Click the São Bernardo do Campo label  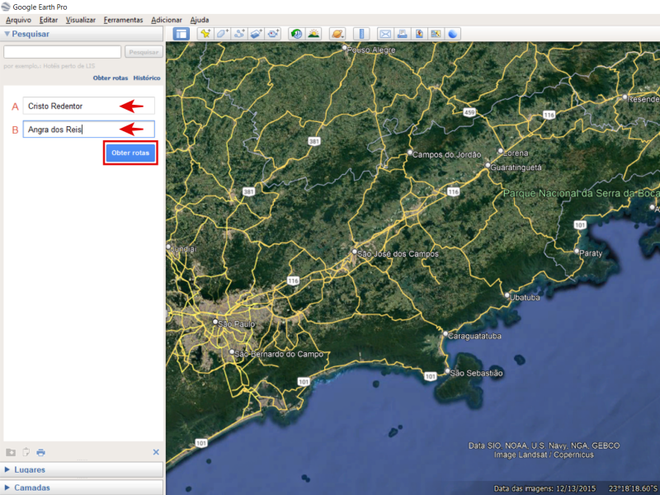click(279, 354)
